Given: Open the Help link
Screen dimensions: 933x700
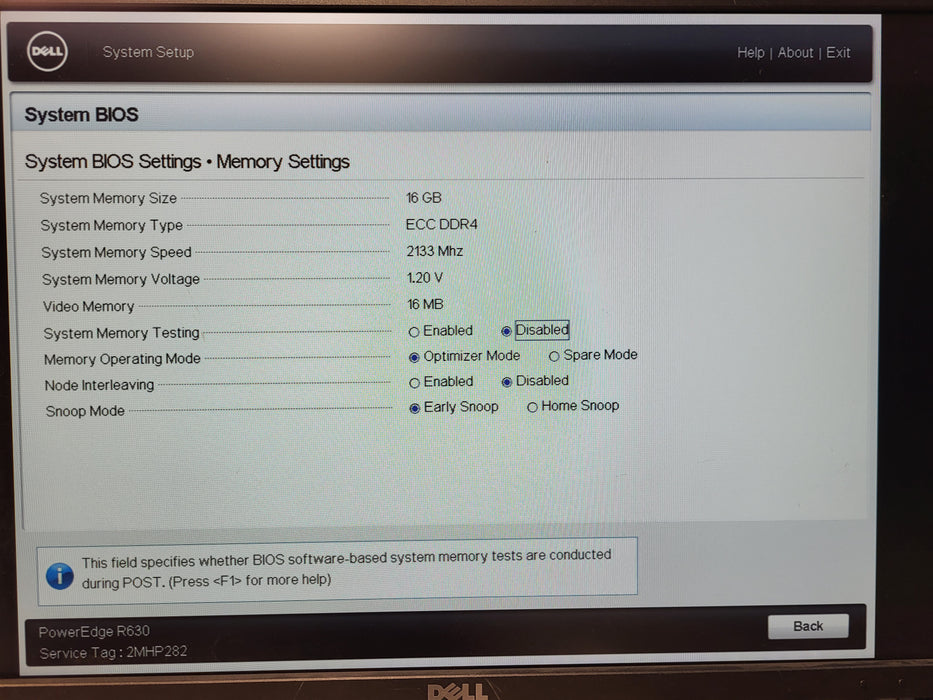Looking at the screenshot, I should 750,52.
